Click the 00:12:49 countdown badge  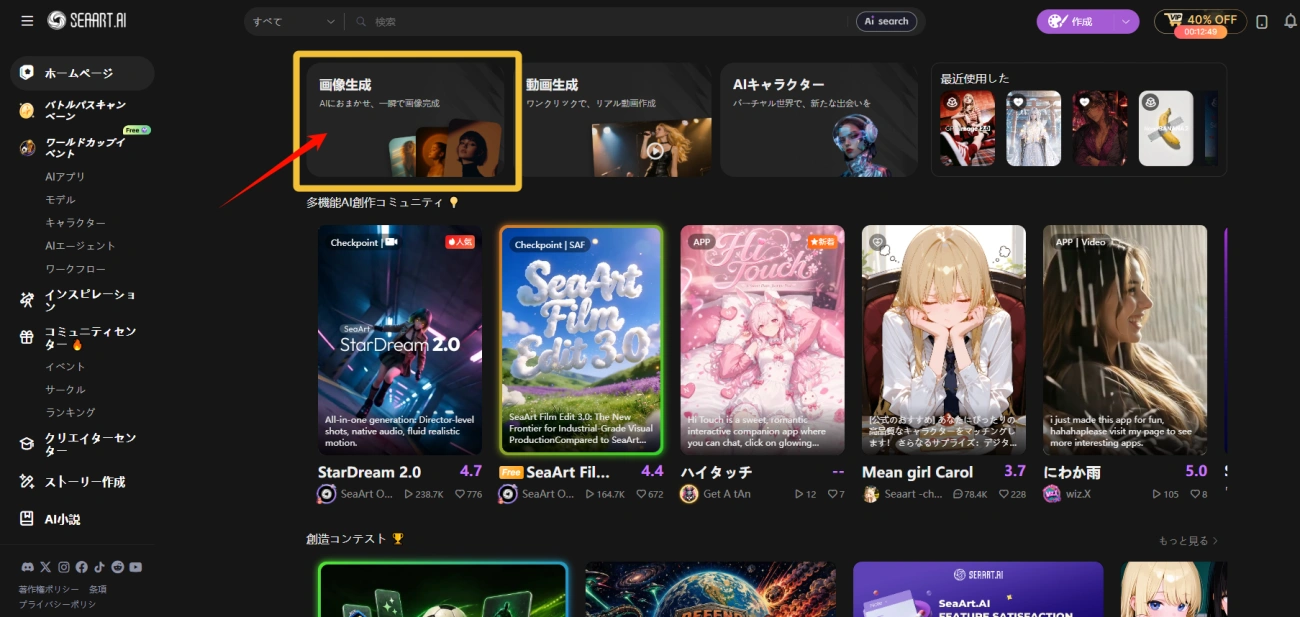coord(1200,32)
